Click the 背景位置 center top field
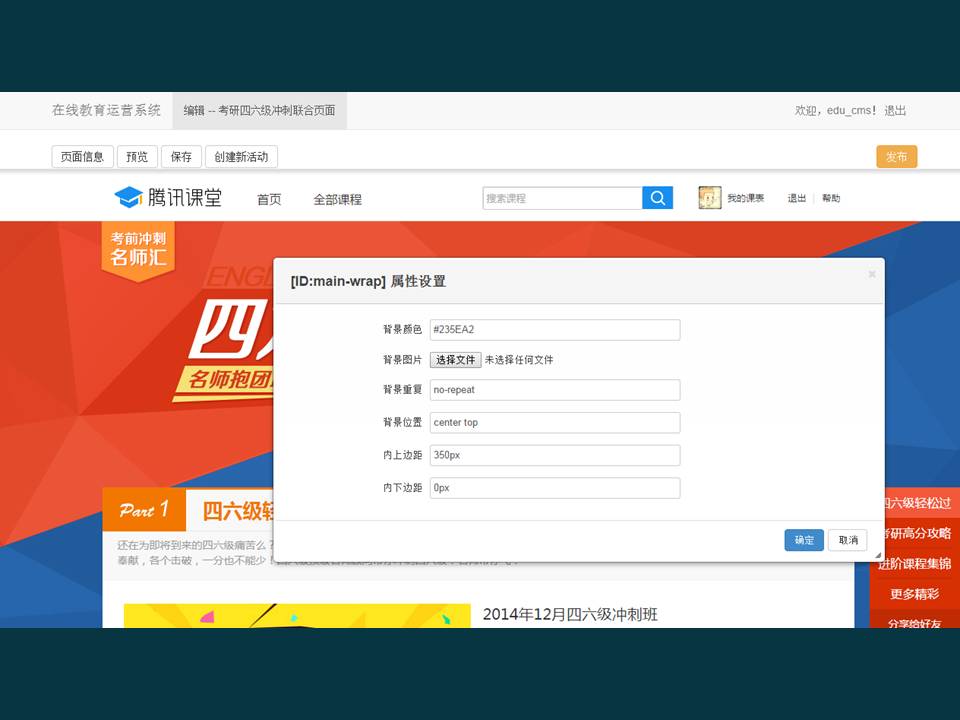The image size is (960, 720). pyautogui.click(x=554, y=422)
